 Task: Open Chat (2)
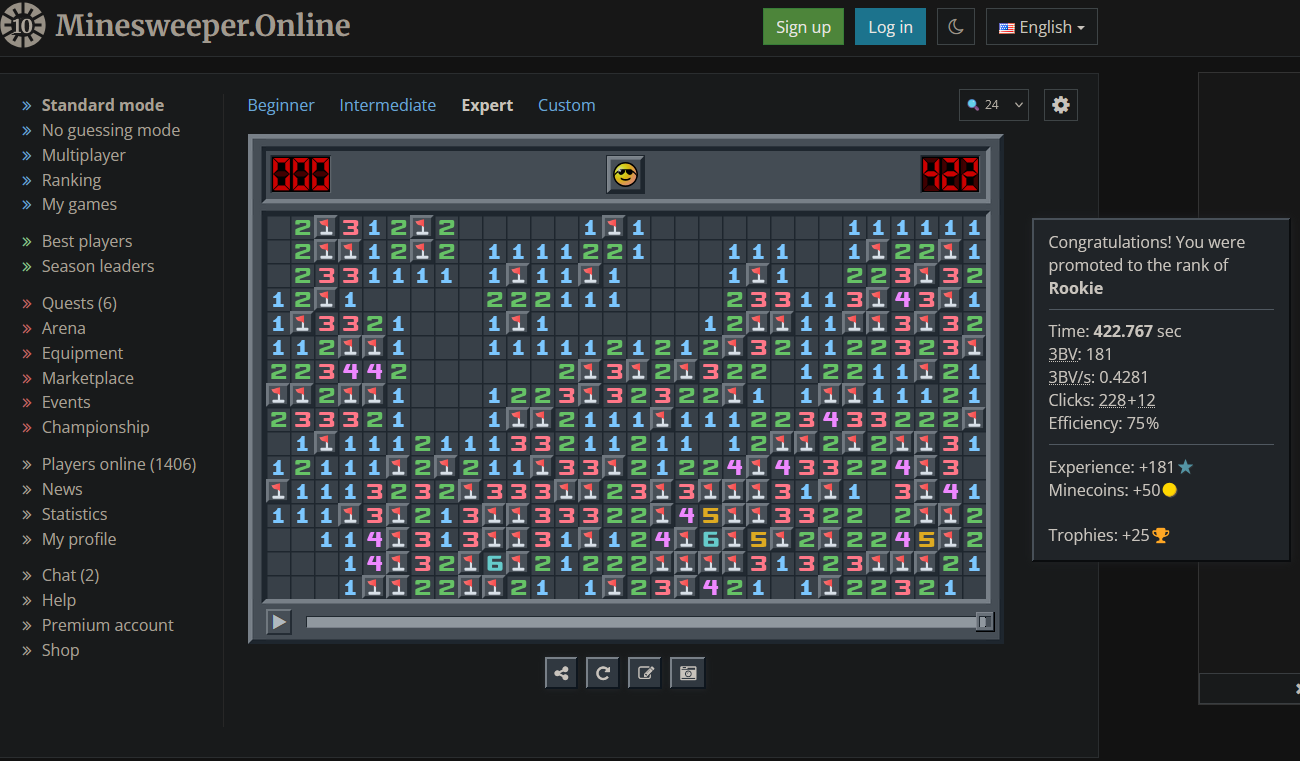click(x=70, y=575)
